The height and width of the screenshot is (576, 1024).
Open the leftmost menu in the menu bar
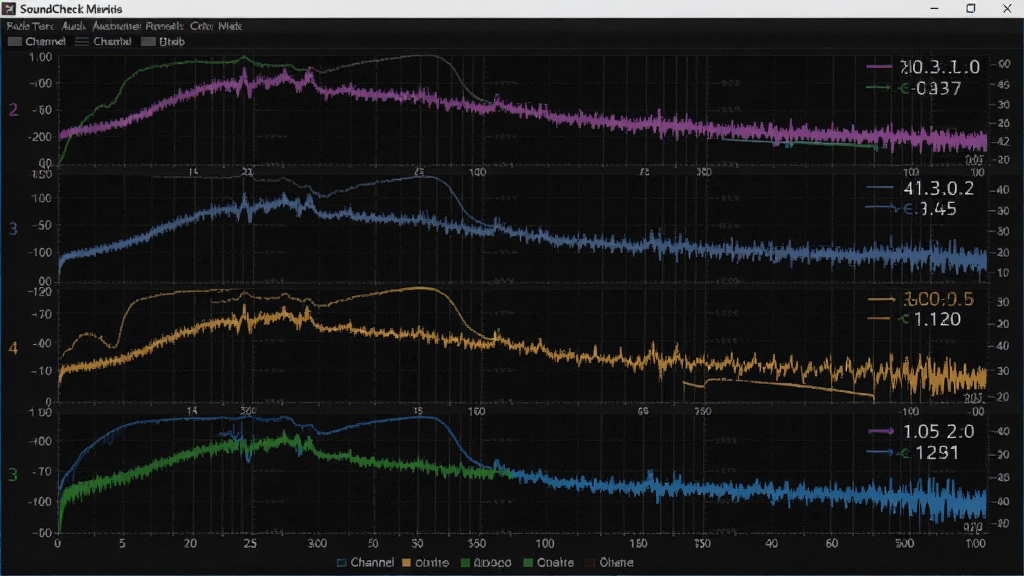(x=30, y=26)
